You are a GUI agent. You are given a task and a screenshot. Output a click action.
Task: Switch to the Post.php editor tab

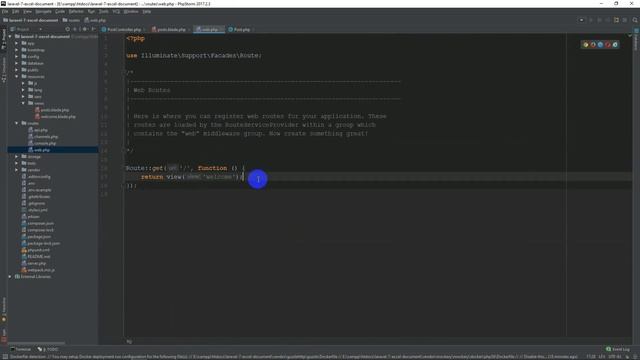click(x=241, y=29)
